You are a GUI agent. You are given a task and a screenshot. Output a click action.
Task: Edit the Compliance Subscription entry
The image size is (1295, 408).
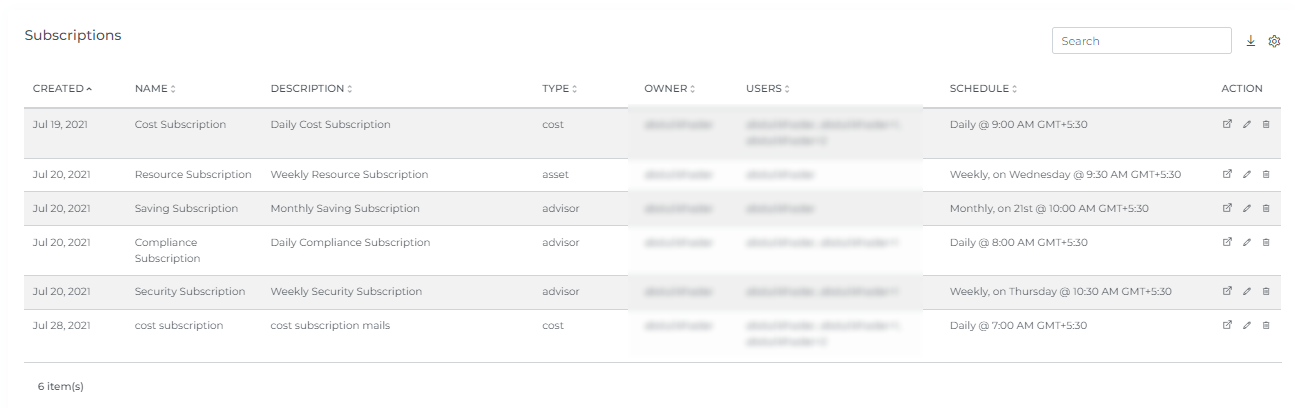(1246, 242)
